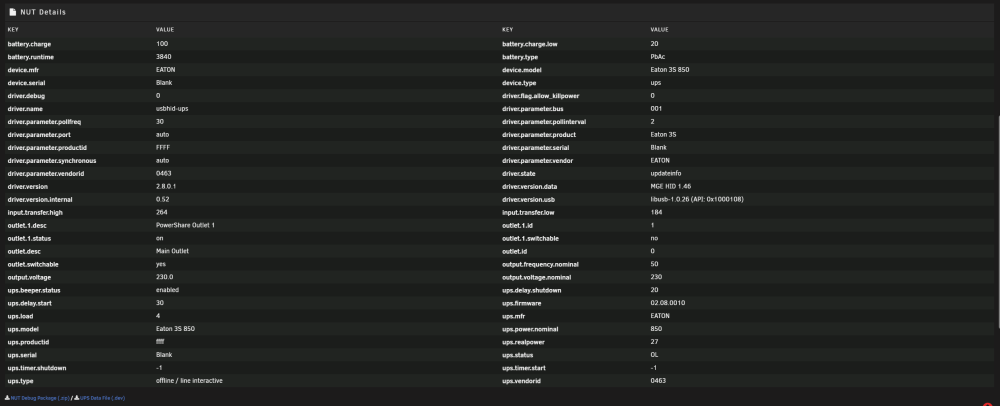Viewport: 1000px width, 406px height.
Task: Select the firmware value 02.08.0010
Action: [668, 303]
